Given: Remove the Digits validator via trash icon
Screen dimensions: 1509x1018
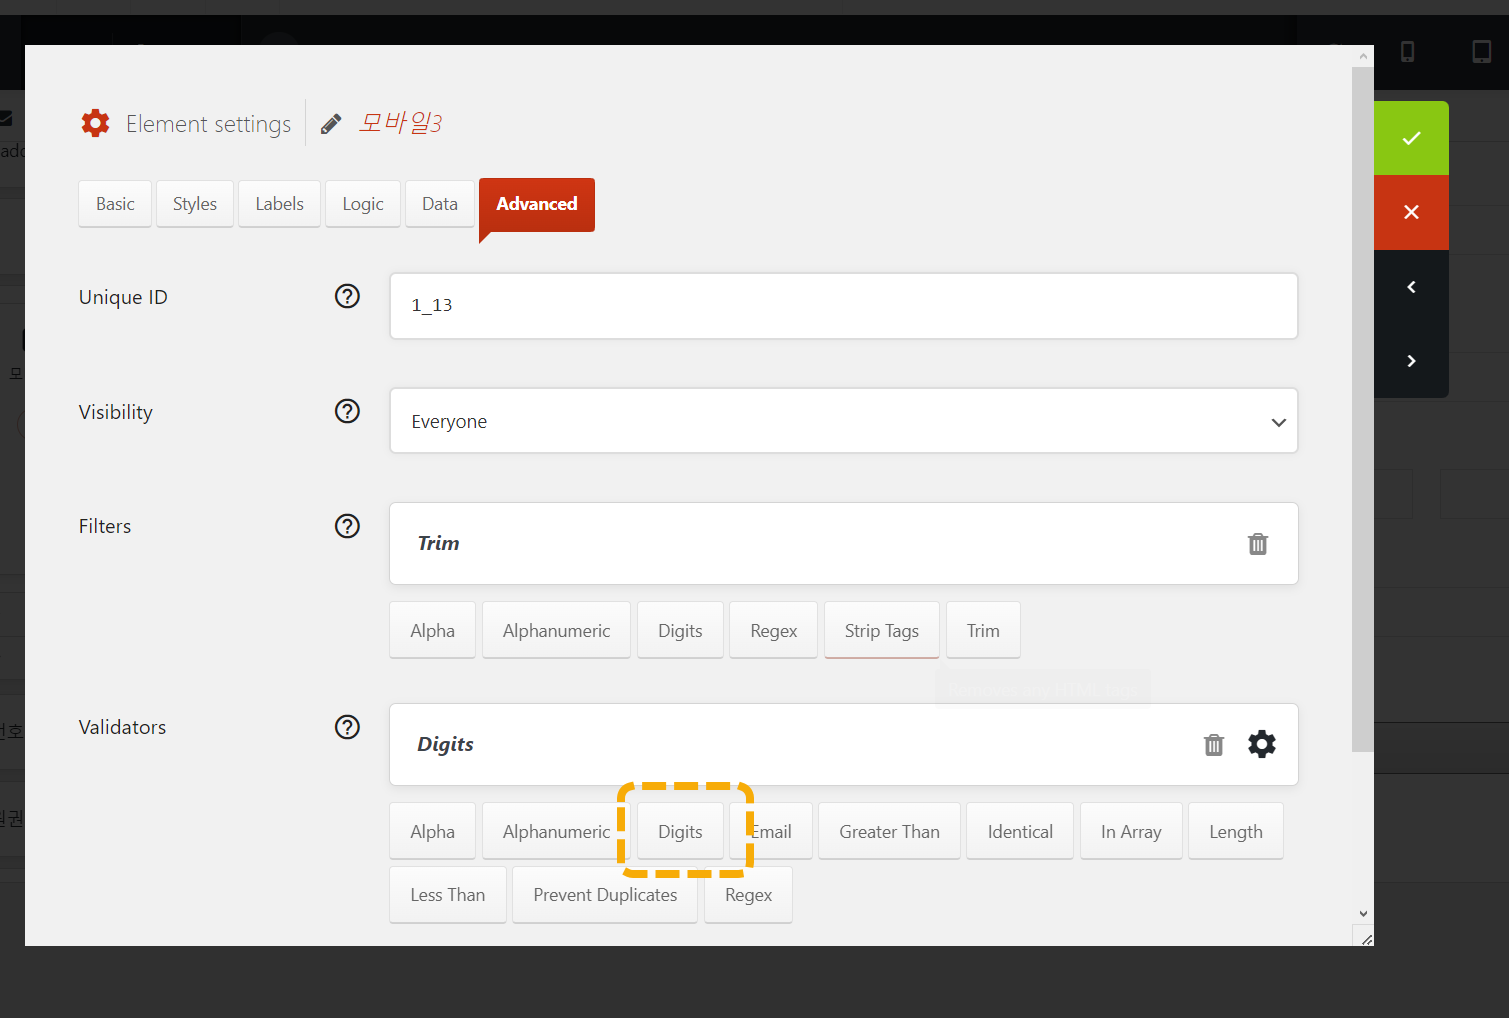Looking at the screenshot, I should pos(1214,745).
